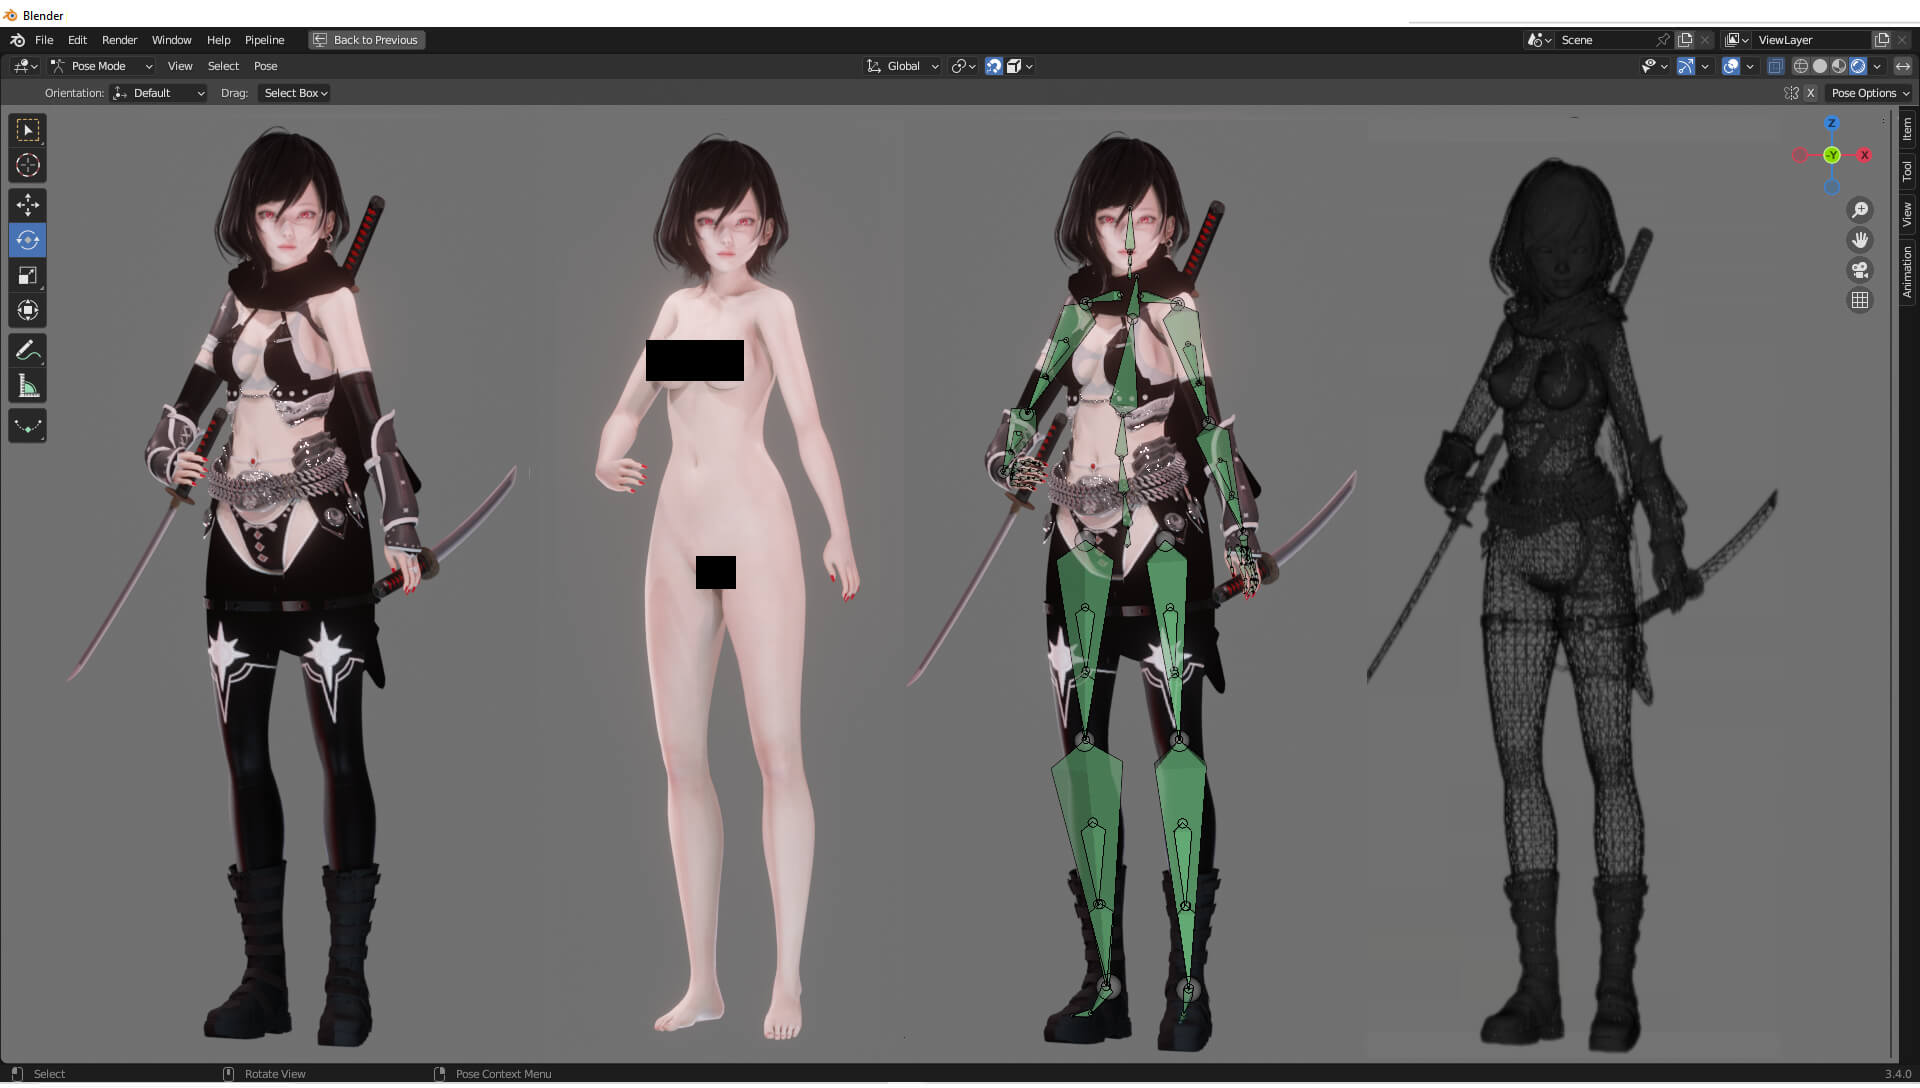The image size is (1920, 1088).
Task: Expand the Pose Options dropdown
Action: [x=1869, y=93]
